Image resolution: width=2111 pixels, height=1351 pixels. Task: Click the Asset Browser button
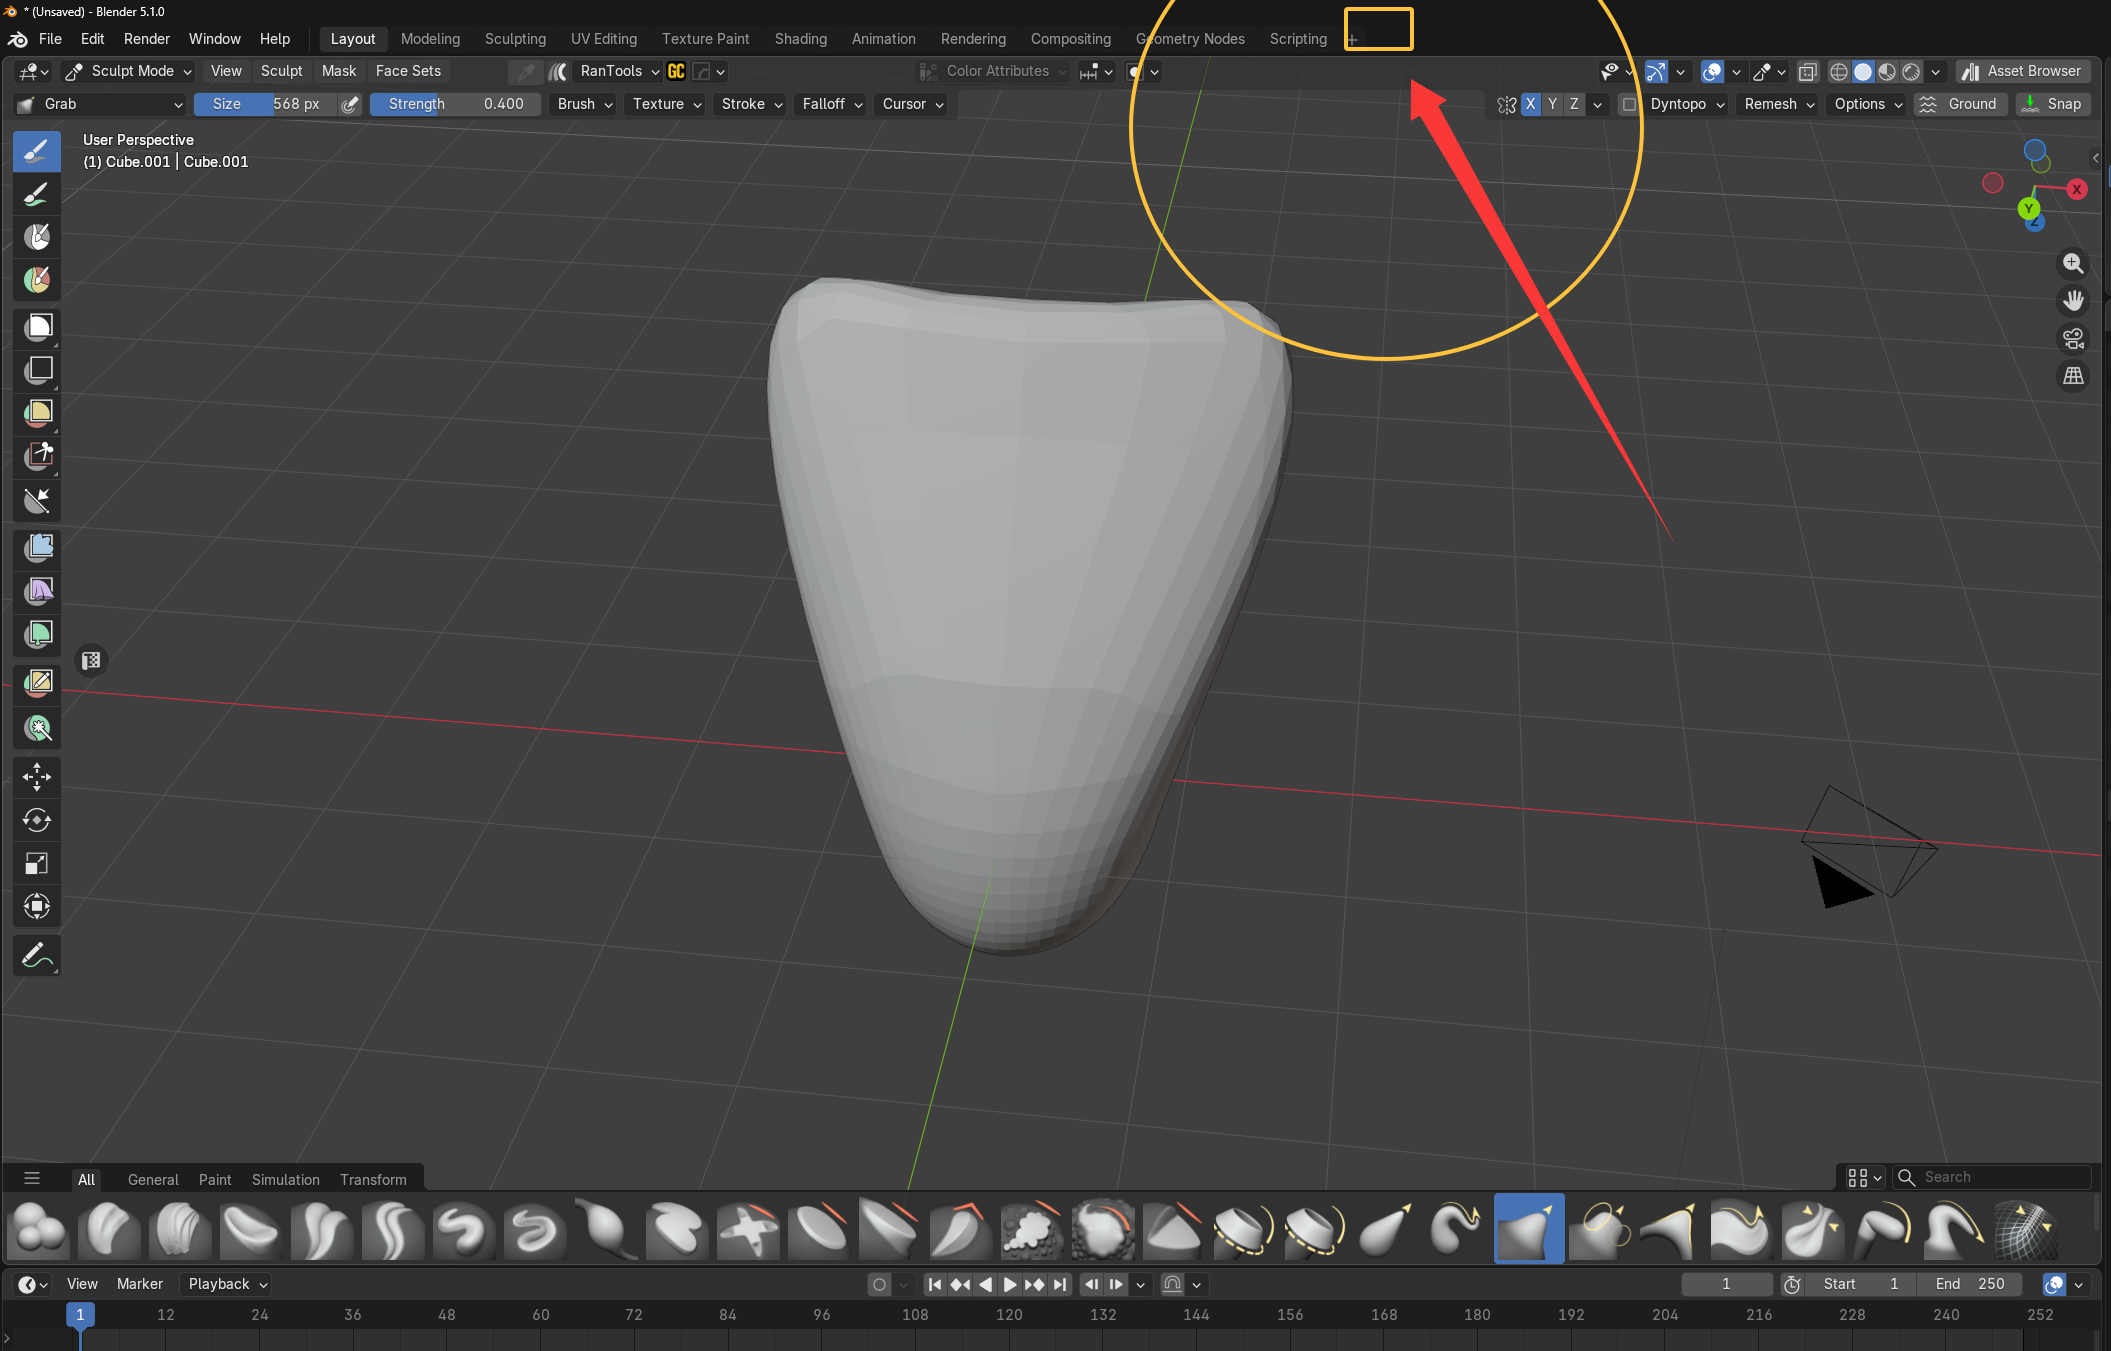pyautogui.click(x=2023, y=71)
